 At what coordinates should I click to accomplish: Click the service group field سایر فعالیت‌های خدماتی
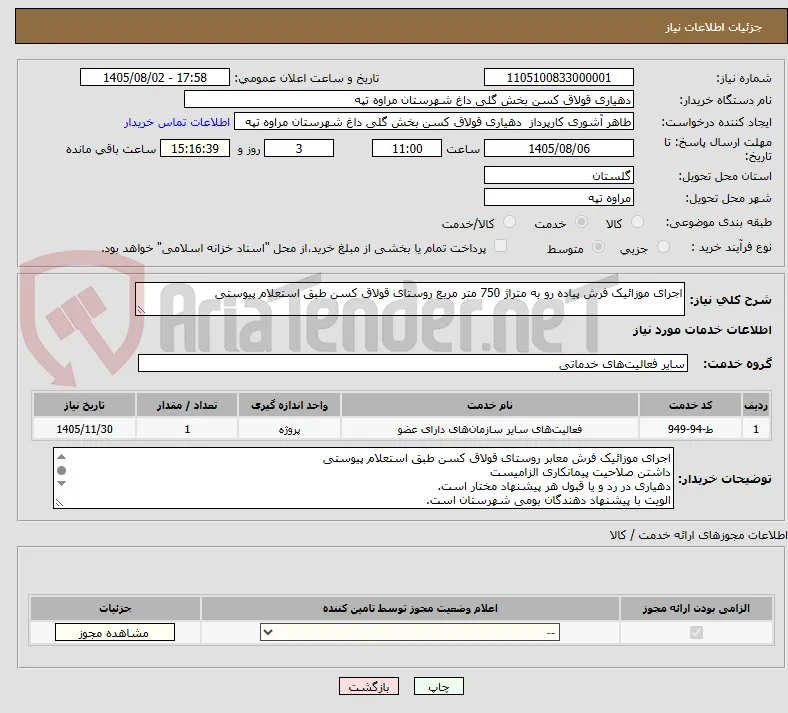click(x=413, y=363)
